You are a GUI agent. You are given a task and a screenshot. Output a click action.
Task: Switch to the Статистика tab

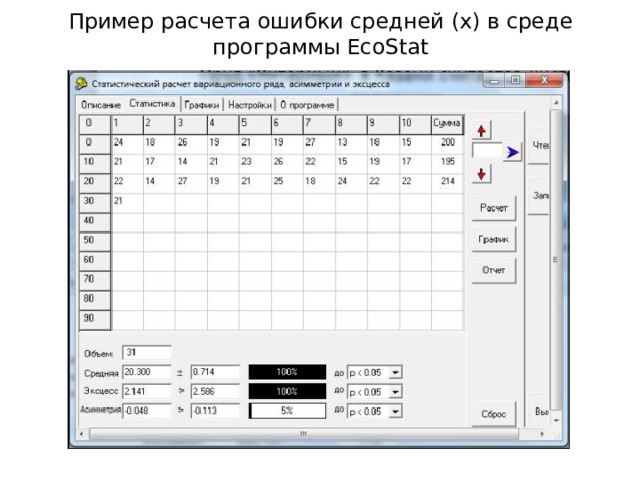(152, 104)
